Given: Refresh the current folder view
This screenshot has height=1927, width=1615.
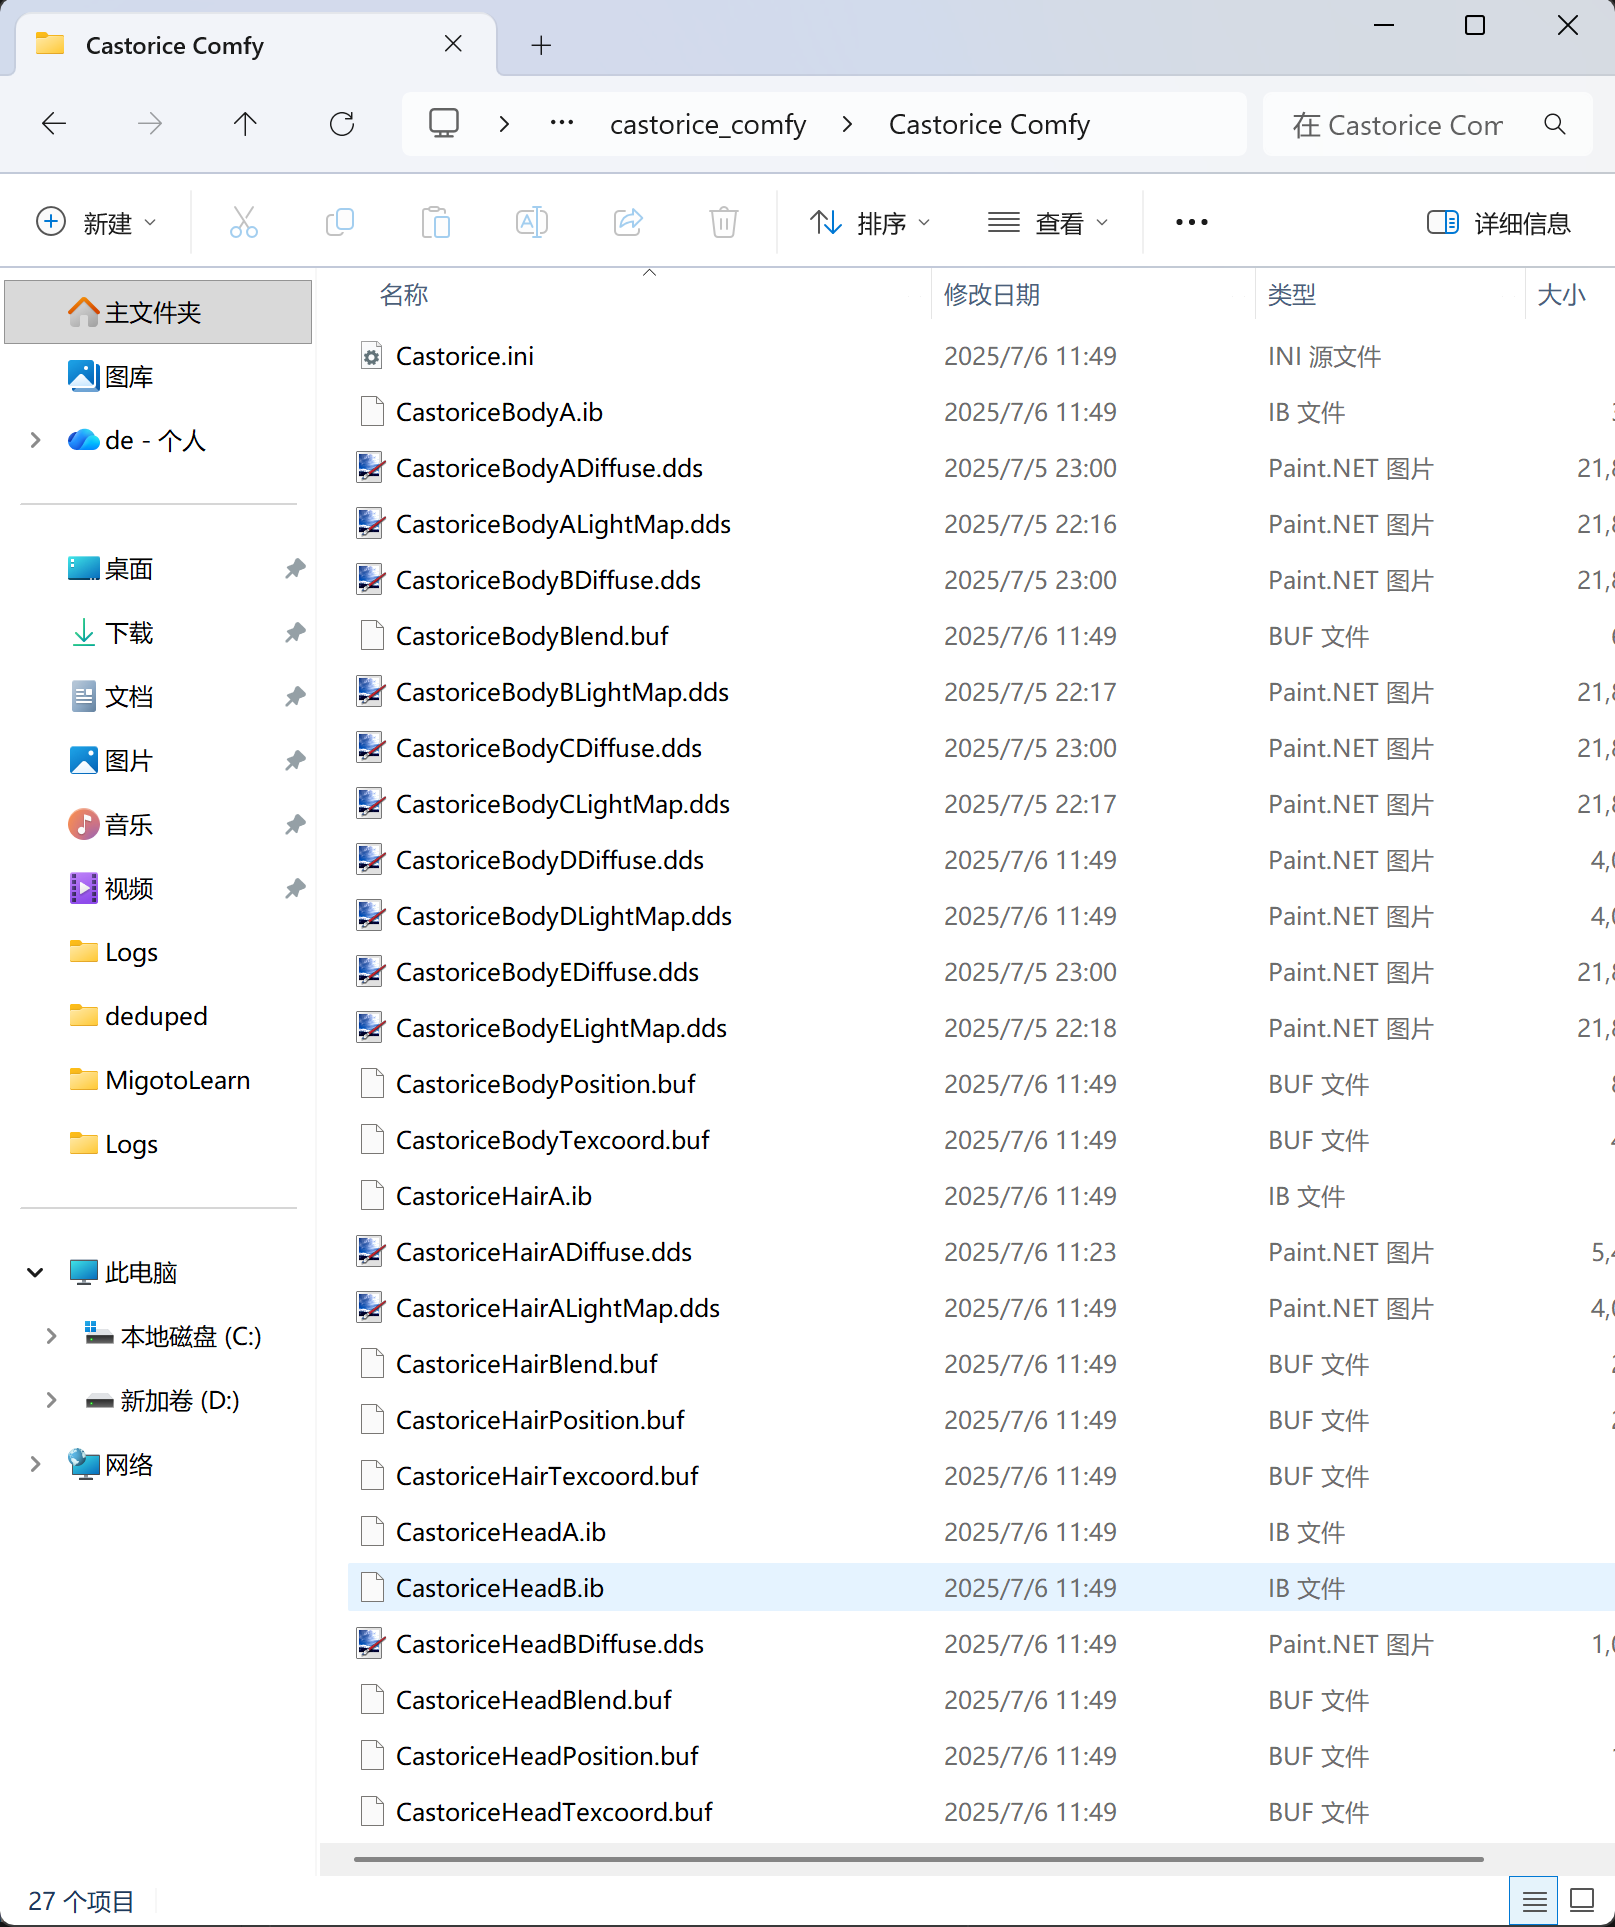Looking at the screenshot, I should pyautogui.click(x=342, y=124).
